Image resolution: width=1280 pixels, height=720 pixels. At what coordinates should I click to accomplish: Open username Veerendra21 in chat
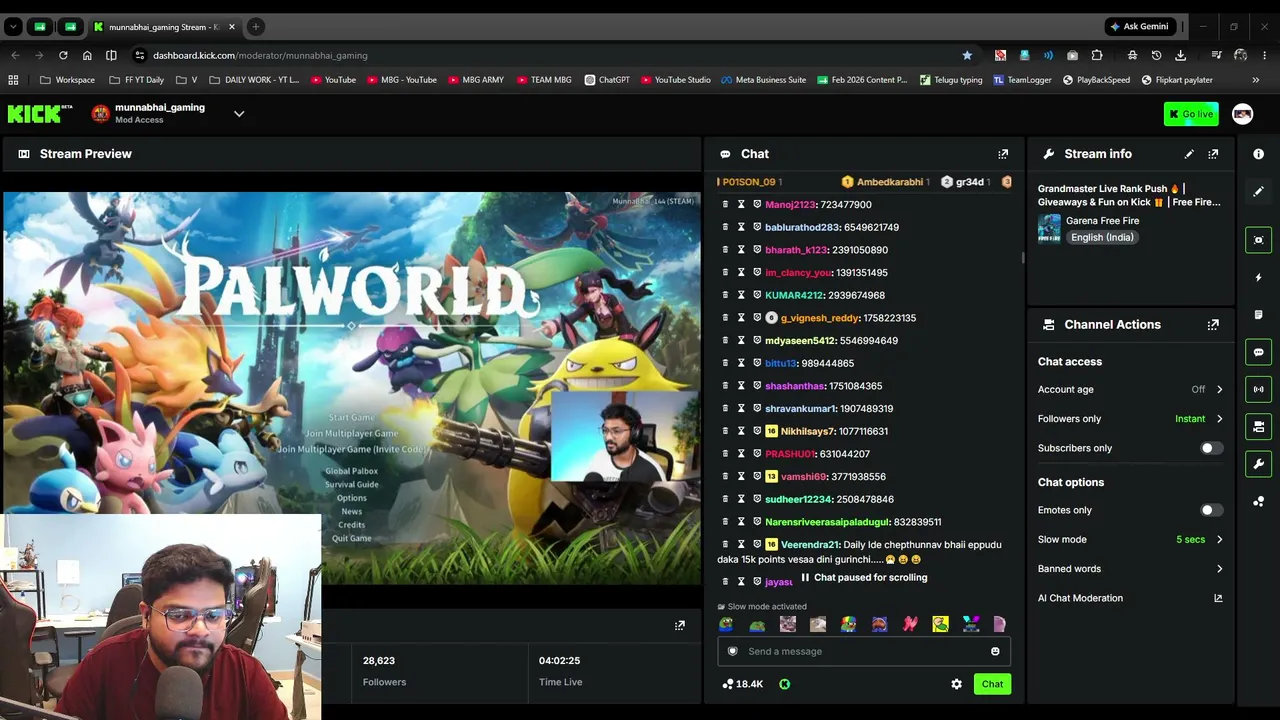810,545
